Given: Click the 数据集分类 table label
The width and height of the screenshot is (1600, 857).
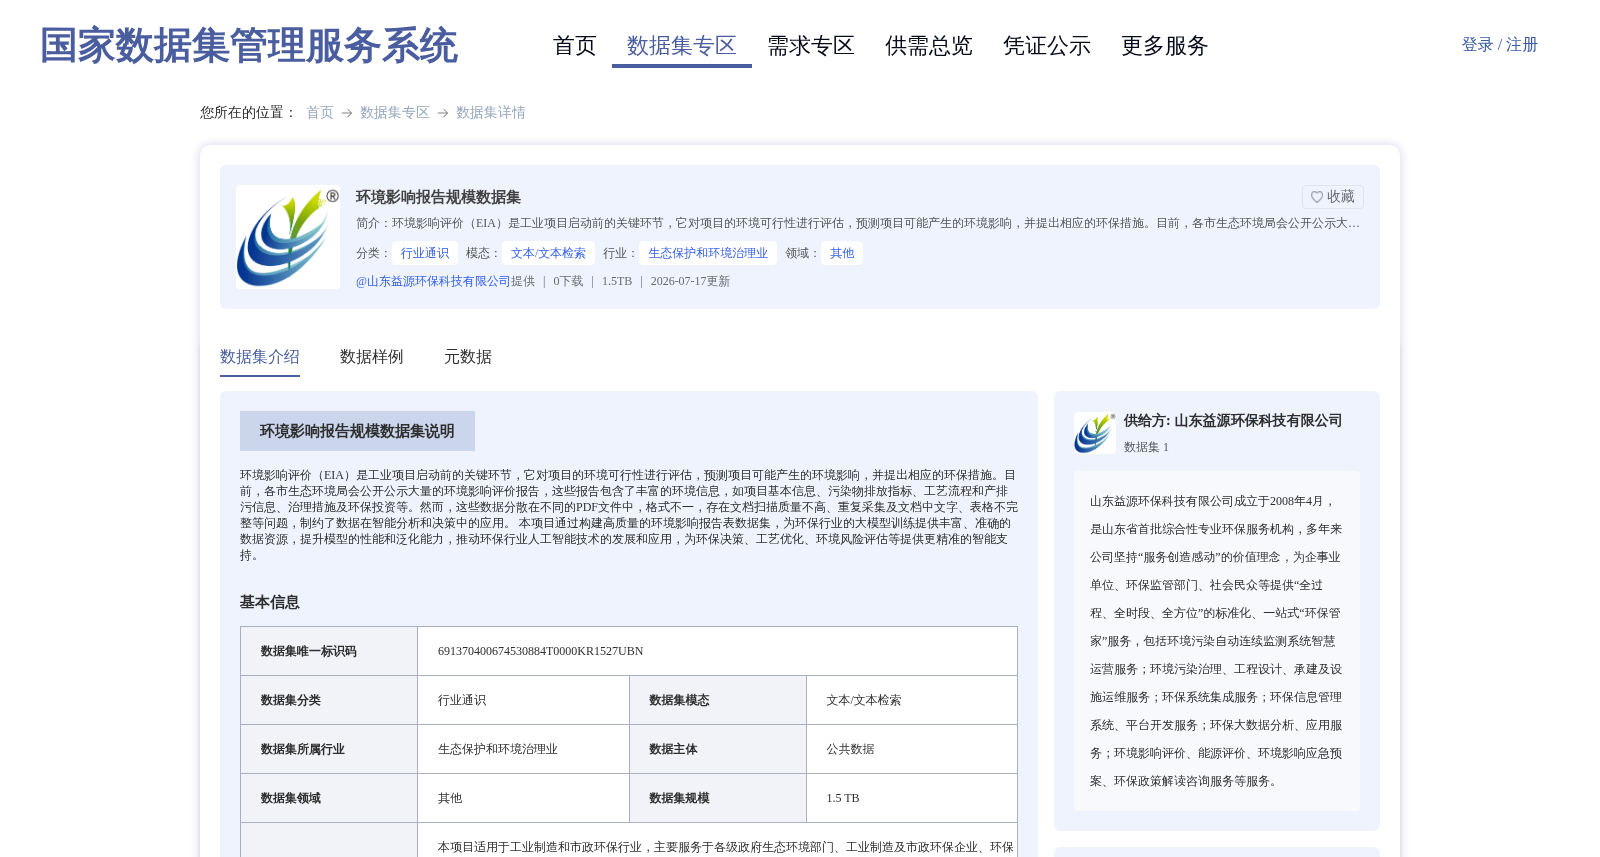Looking at the screenshot, I should [x=291, y=700].
